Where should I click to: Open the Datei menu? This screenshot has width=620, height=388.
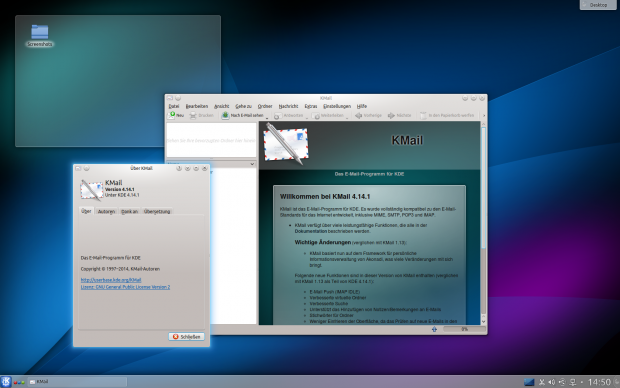pos(174,106)
